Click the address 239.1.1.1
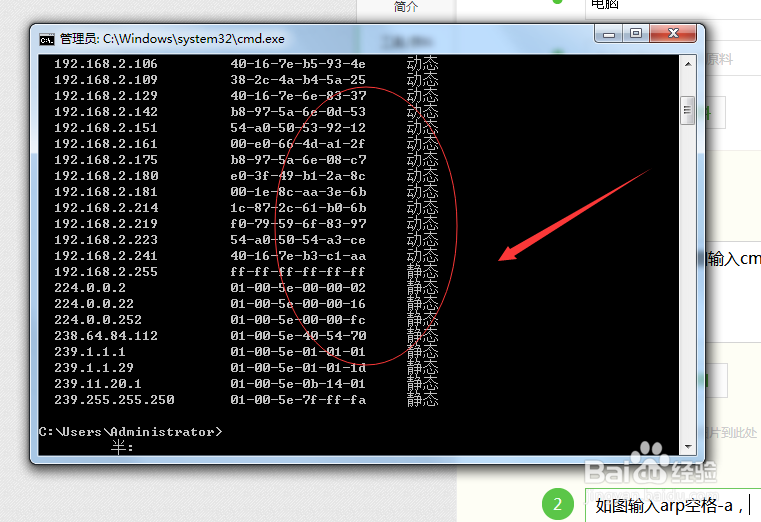This screenshot has width=761, height=522. [x=90, y=352]
